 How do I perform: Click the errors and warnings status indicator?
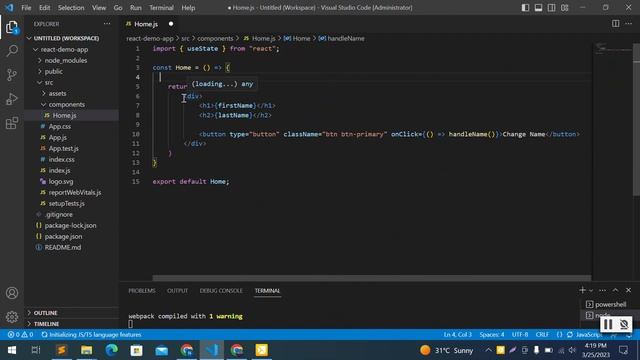(20, 335)
